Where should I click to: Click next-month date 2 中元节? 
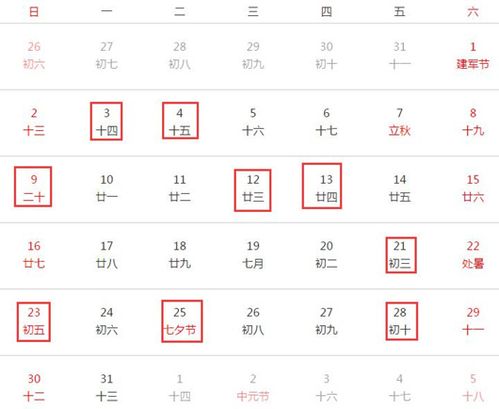pyautogui.click(x=253, y=387)
